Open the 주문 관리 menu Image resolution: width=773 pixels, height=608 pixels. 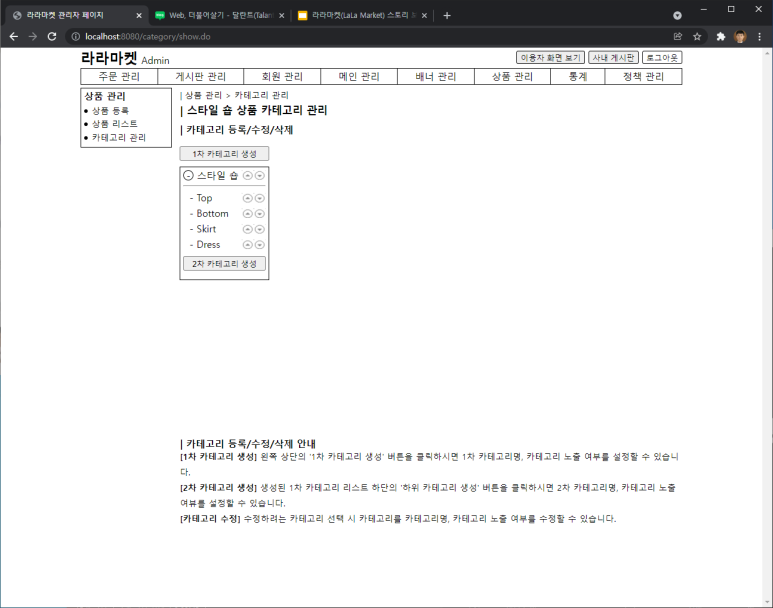(x=119, y=77)
